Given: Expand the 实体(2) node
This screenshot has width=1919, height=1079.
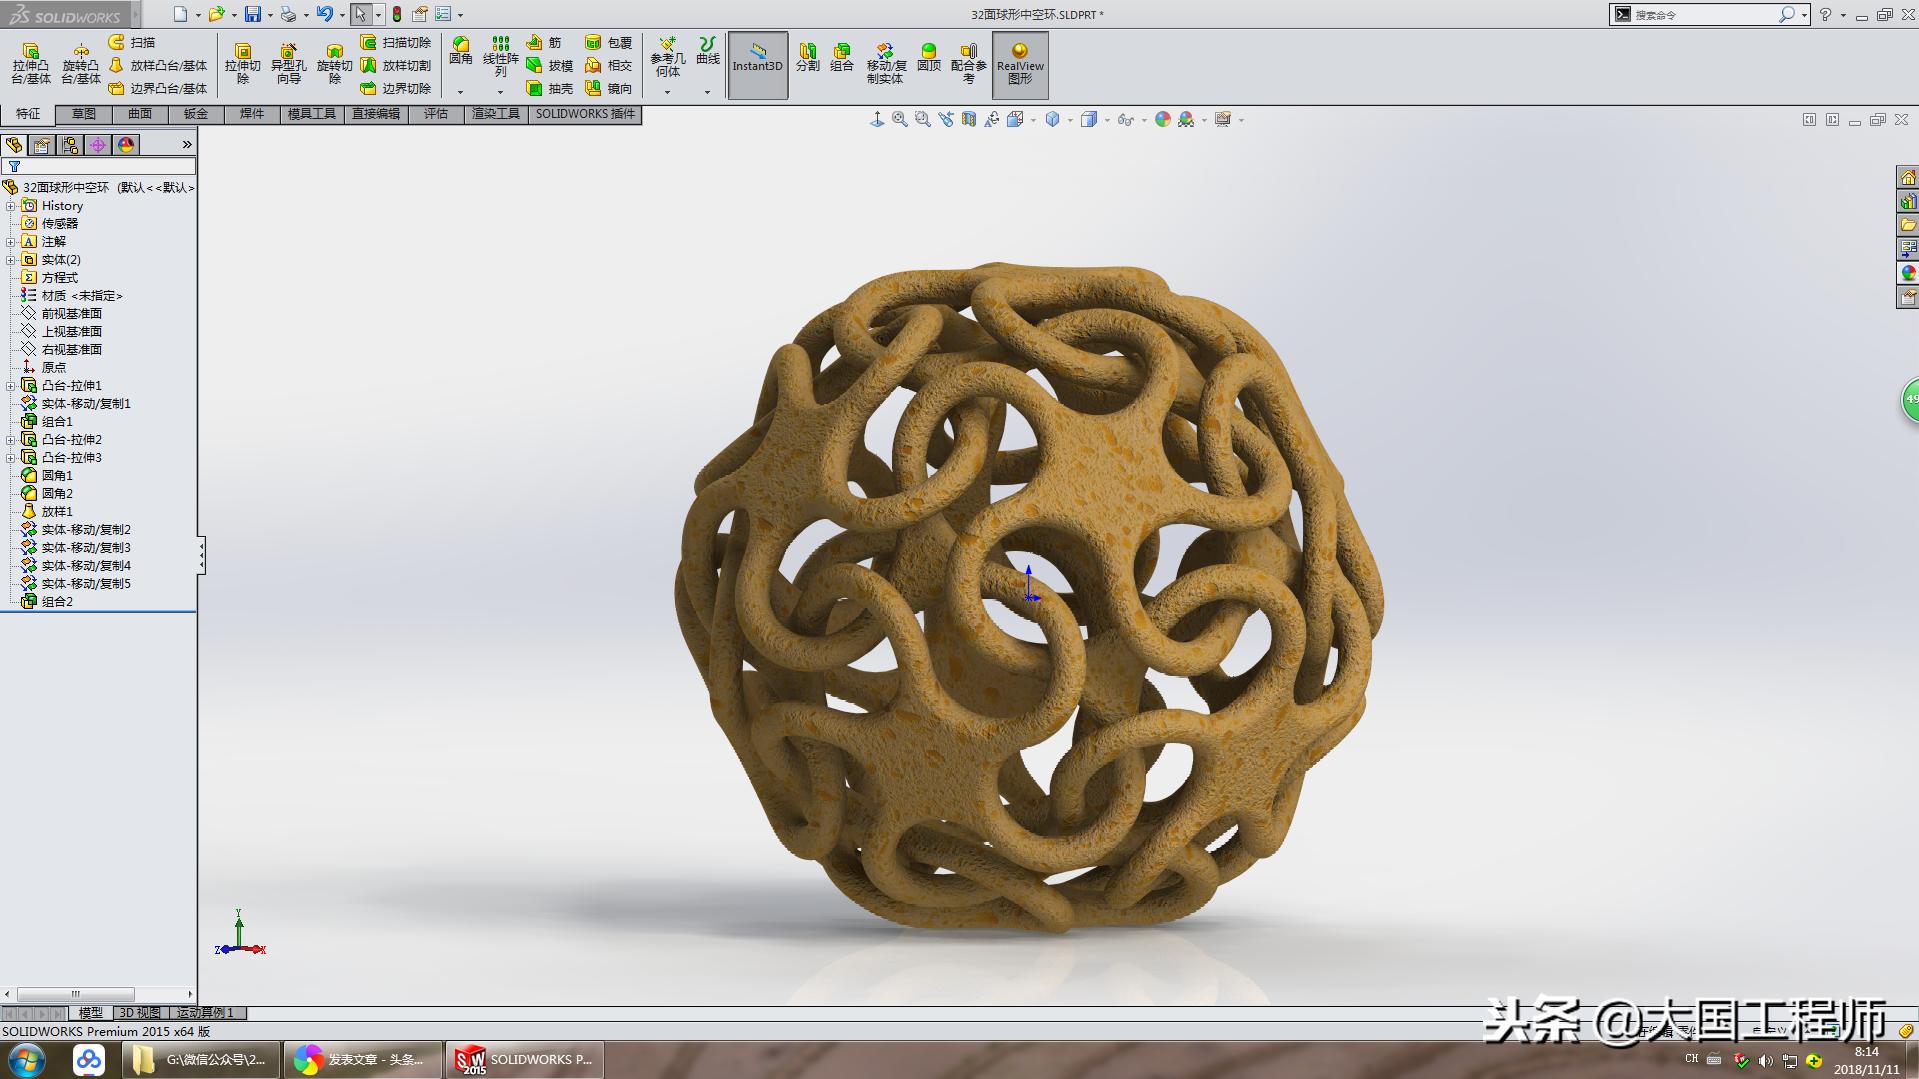Looking at the screenshot, I should (x=12, y=259).
